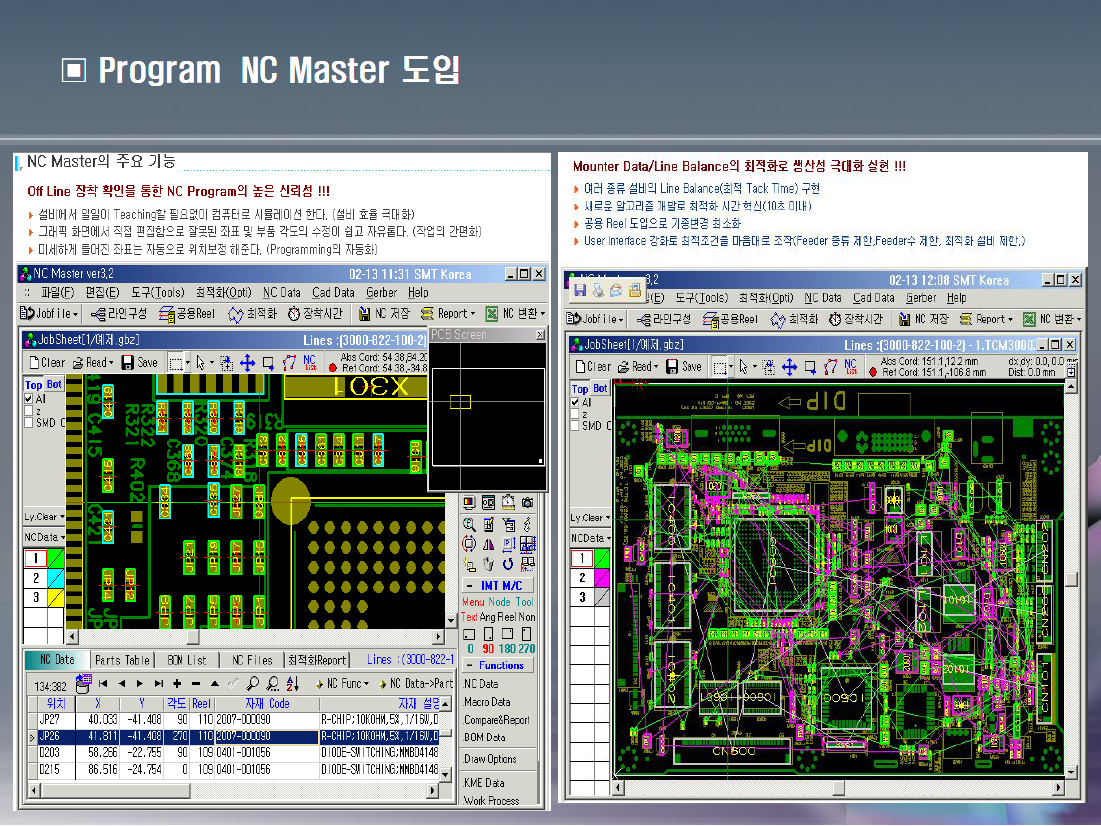Click the cyan swatch for layer 2 in left JobSheet
The height and width of the screenshot is (826, 1101).
pos(55,578)
